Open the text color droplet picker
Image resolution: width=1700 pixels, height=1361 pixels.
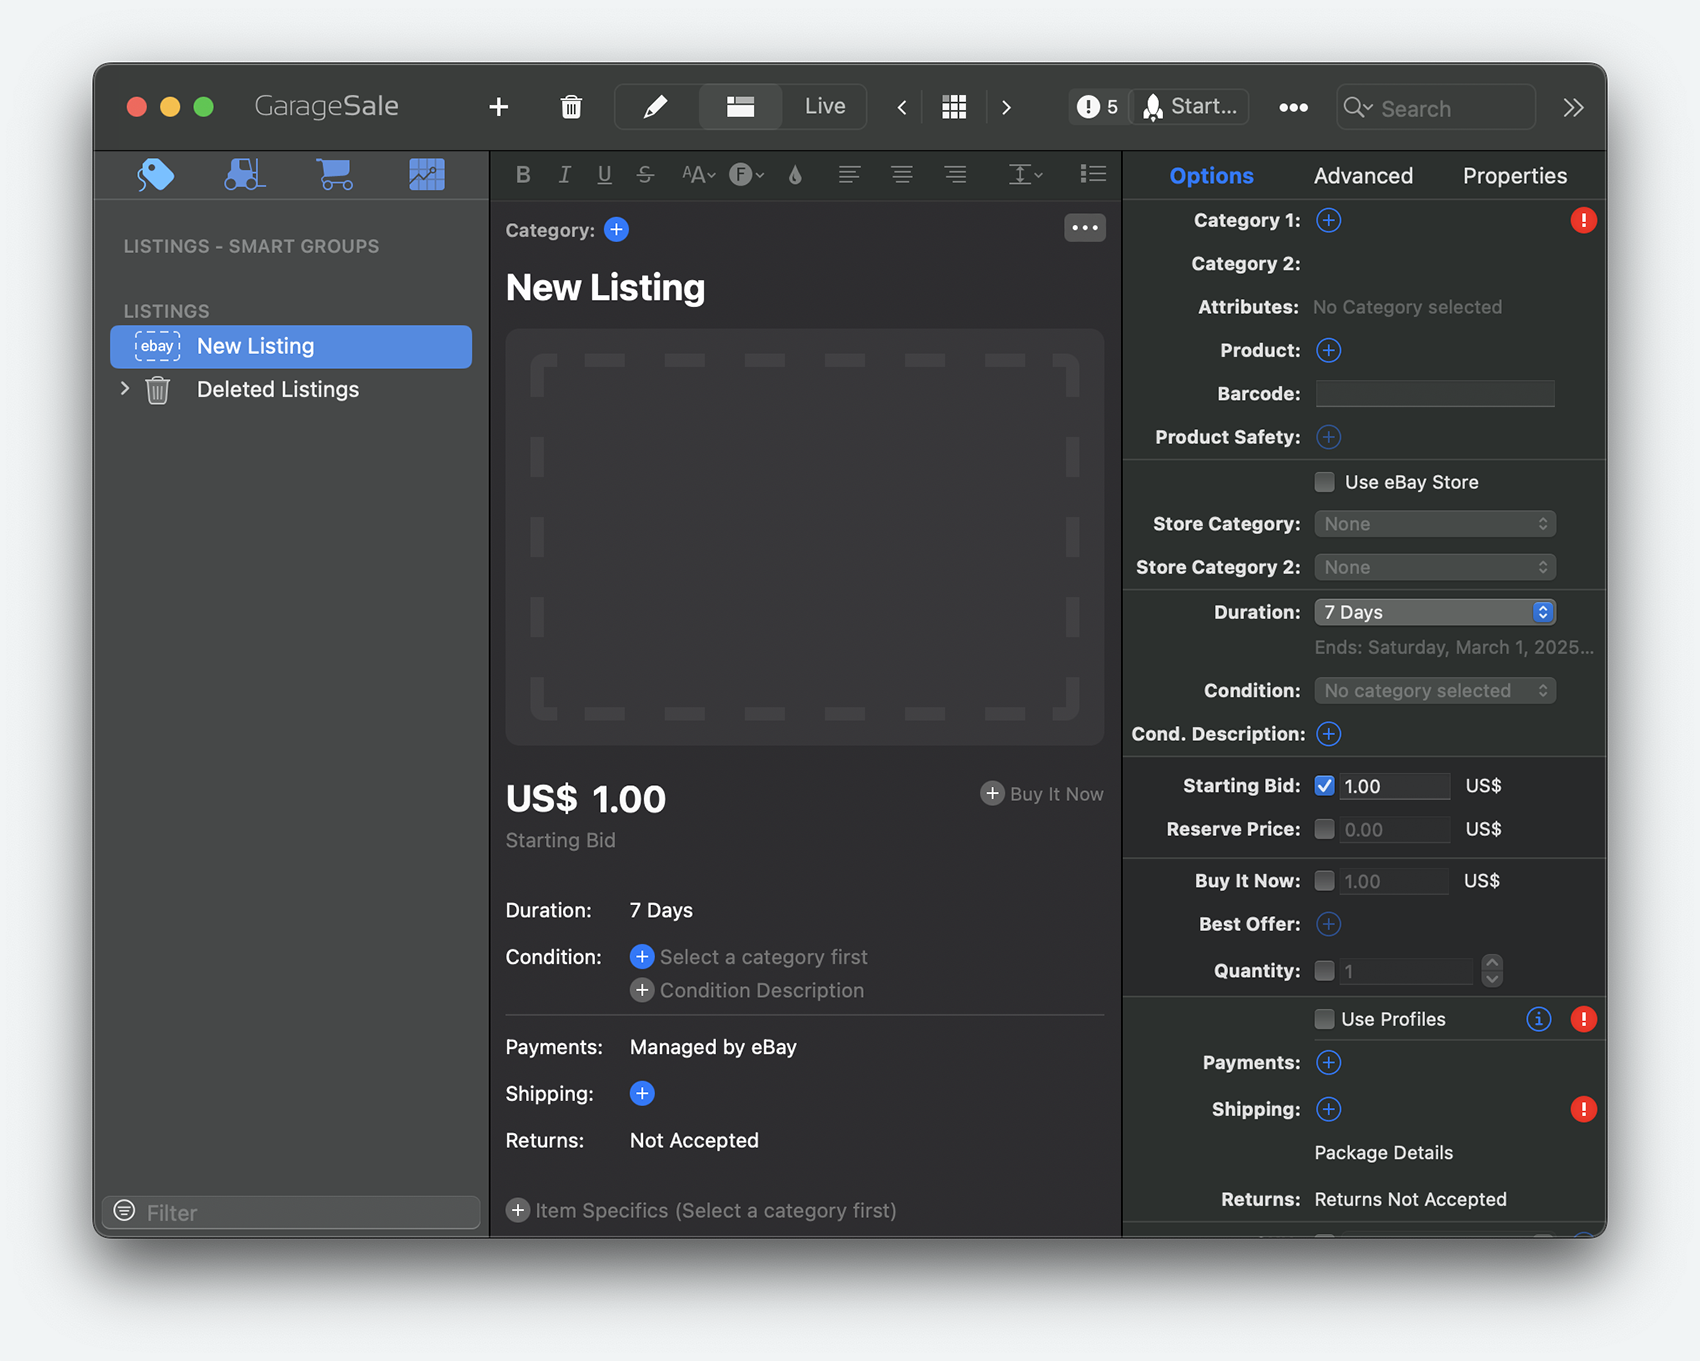click(795, 175)
